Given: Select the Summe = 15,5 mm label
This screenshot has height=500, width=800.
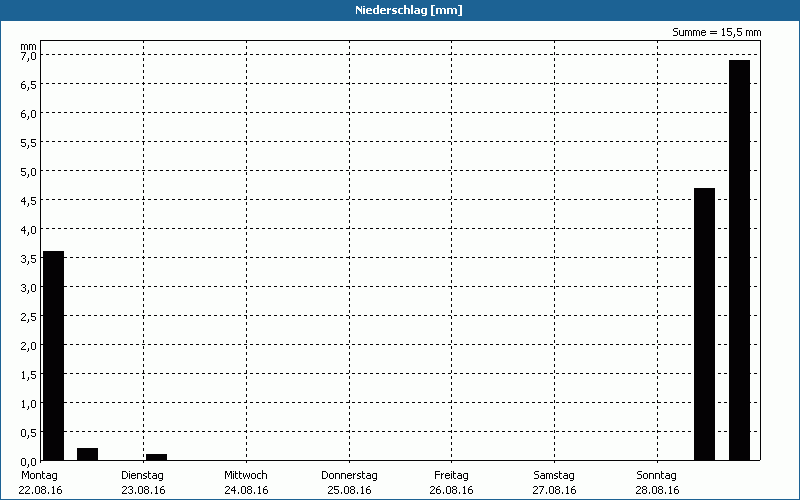Looking at the screenshot, I should [716, 33].
